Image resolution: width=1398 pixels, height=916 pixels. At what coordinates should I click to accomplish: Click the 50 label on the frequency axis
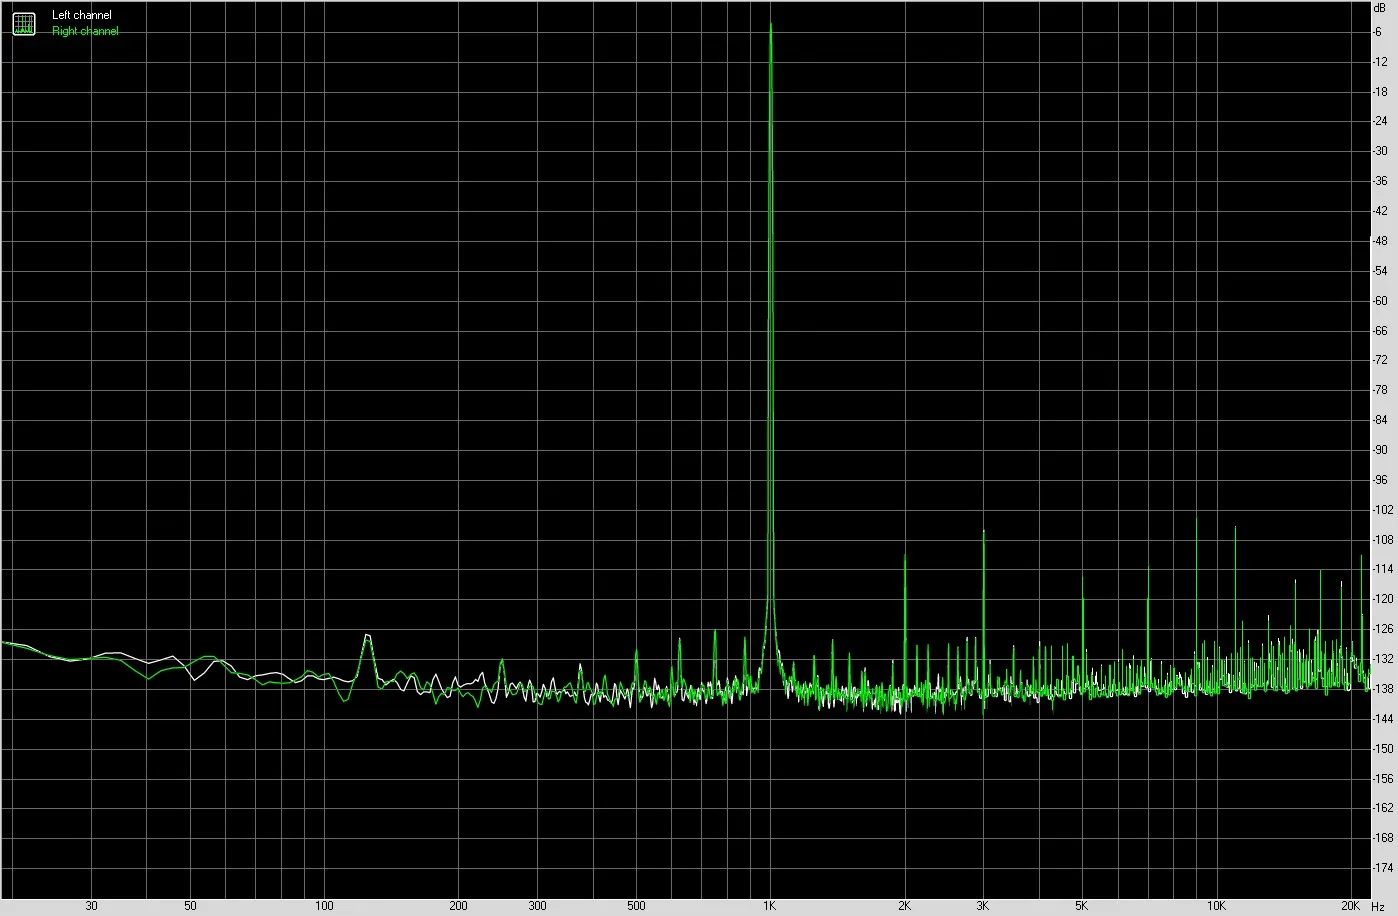(x=190, y=906)
